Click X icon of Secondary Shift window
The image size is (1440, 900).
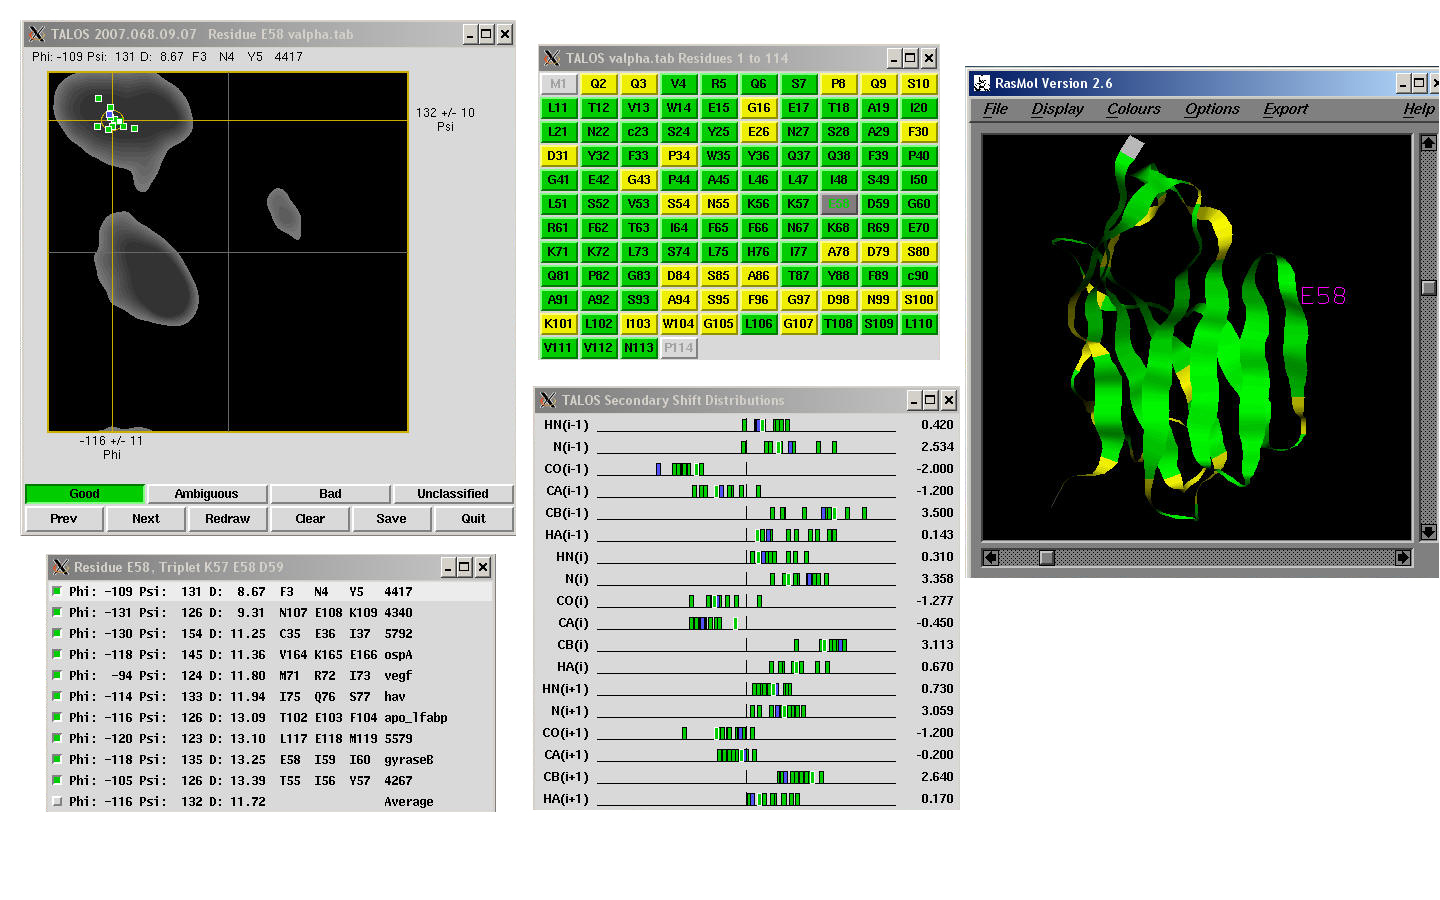pyautogui.click(x=547, y=400)
